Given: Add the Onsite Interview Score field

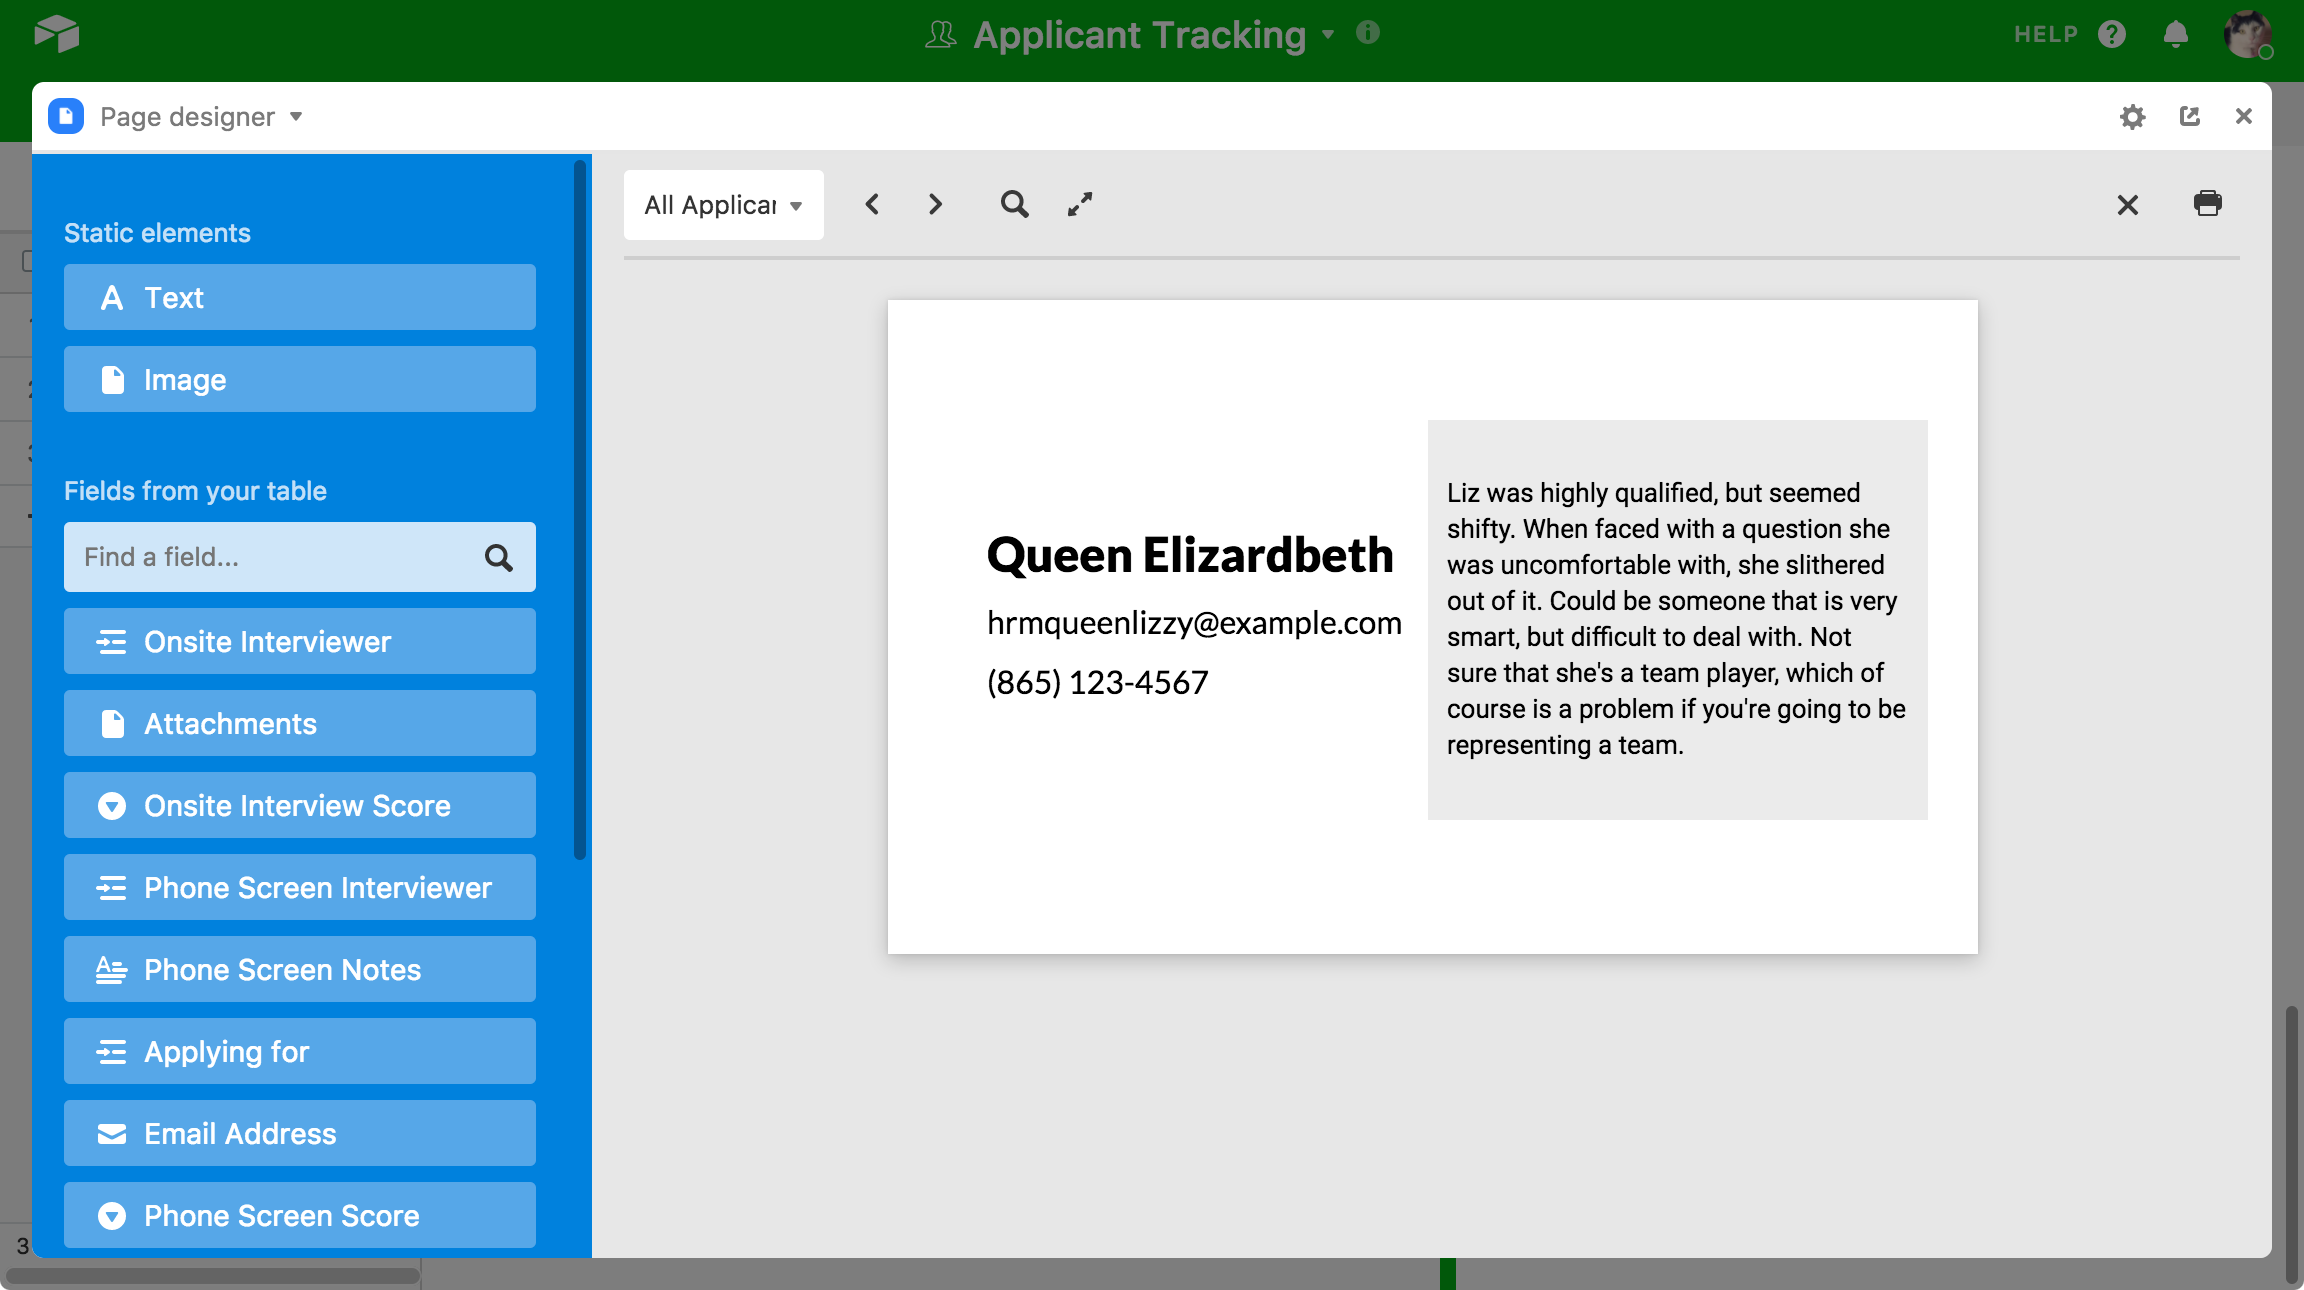Looking at the screenshot, I should 300,805.
